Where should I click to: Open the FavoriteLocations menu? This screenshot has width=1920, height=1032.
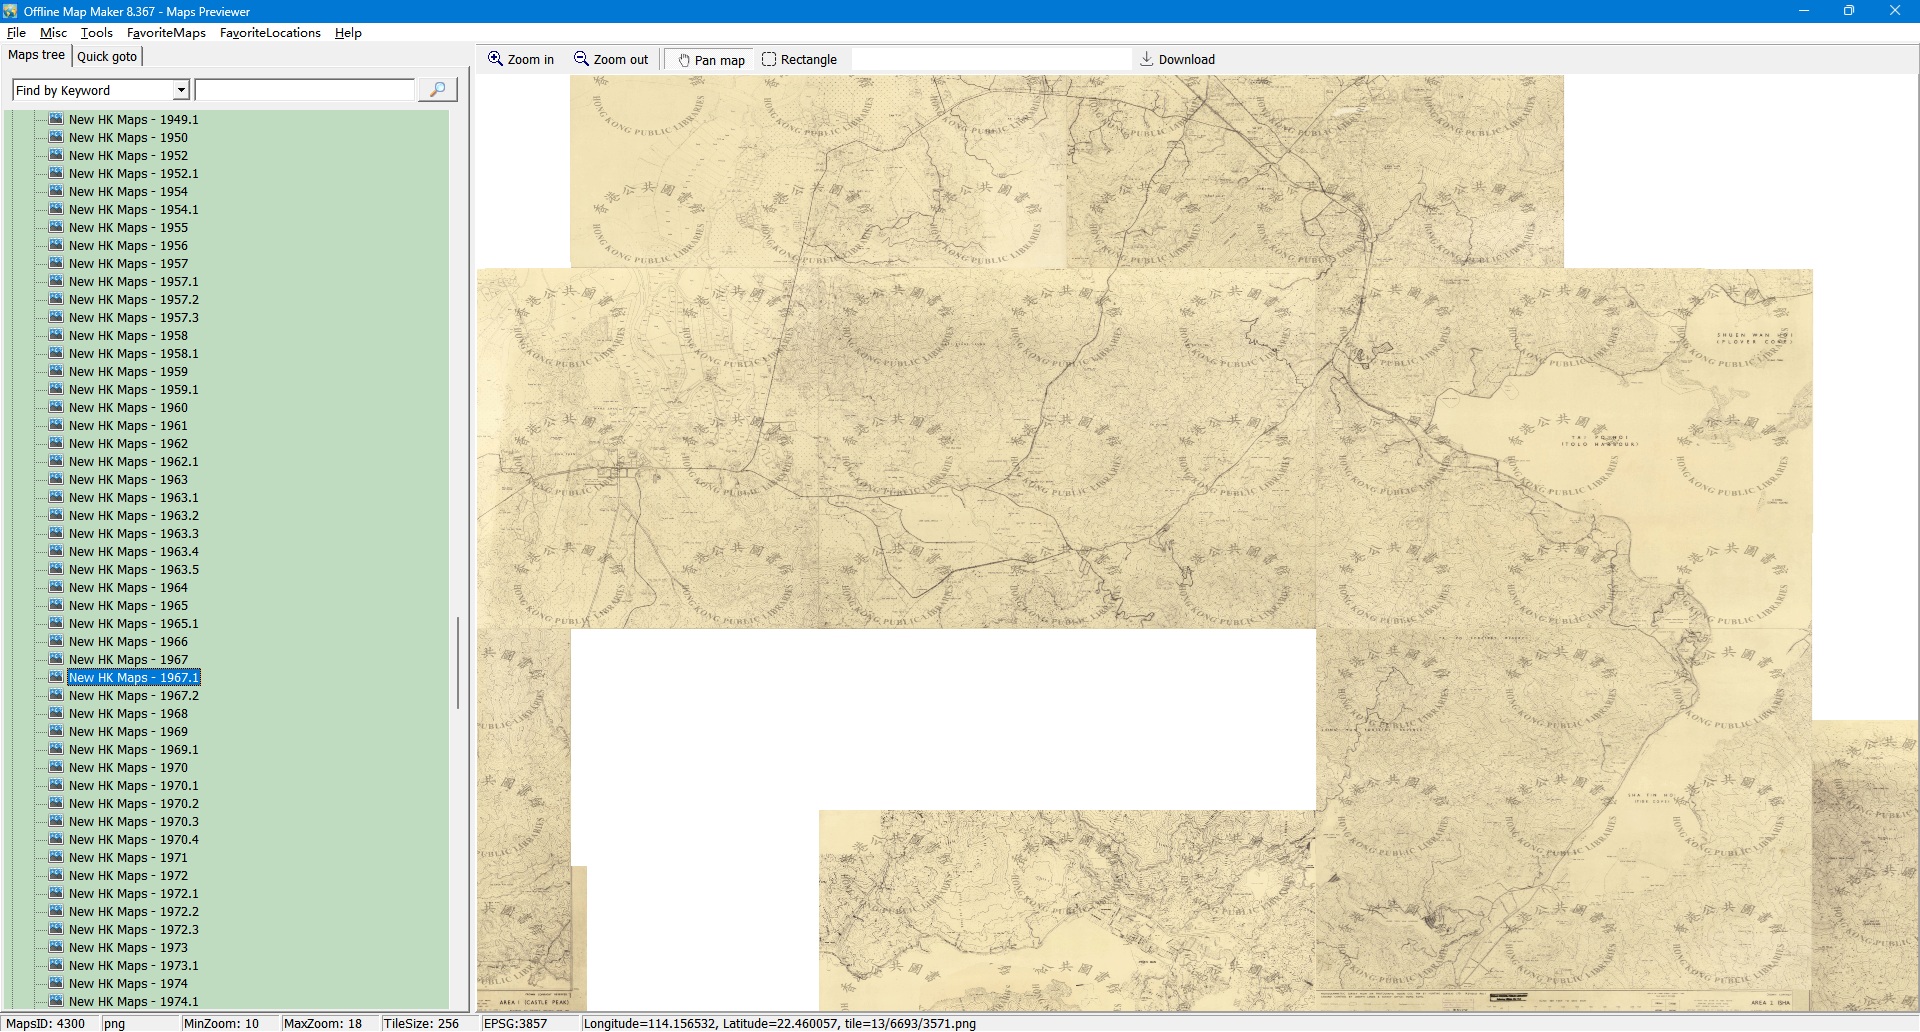click(270, 33)
